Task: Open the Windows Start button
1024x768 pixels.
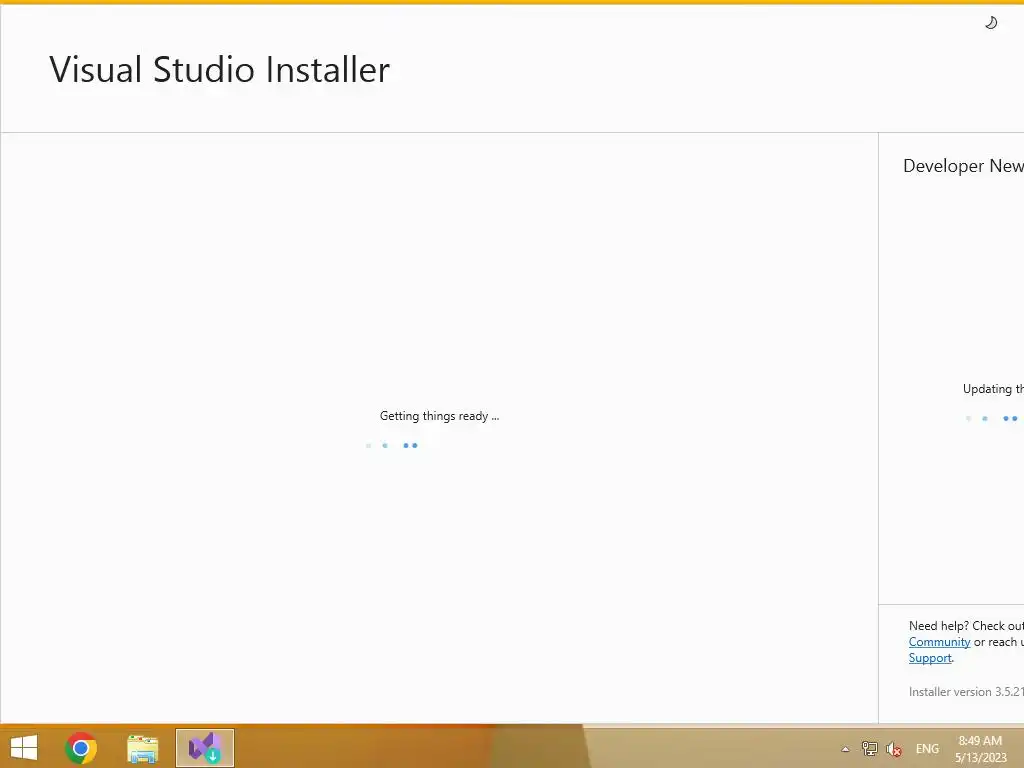Action: point(24,748)
